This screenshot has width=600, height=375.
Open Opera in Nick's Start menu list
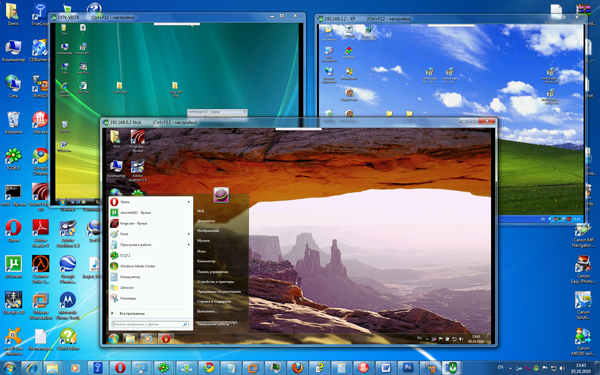(x=149, y=202)
